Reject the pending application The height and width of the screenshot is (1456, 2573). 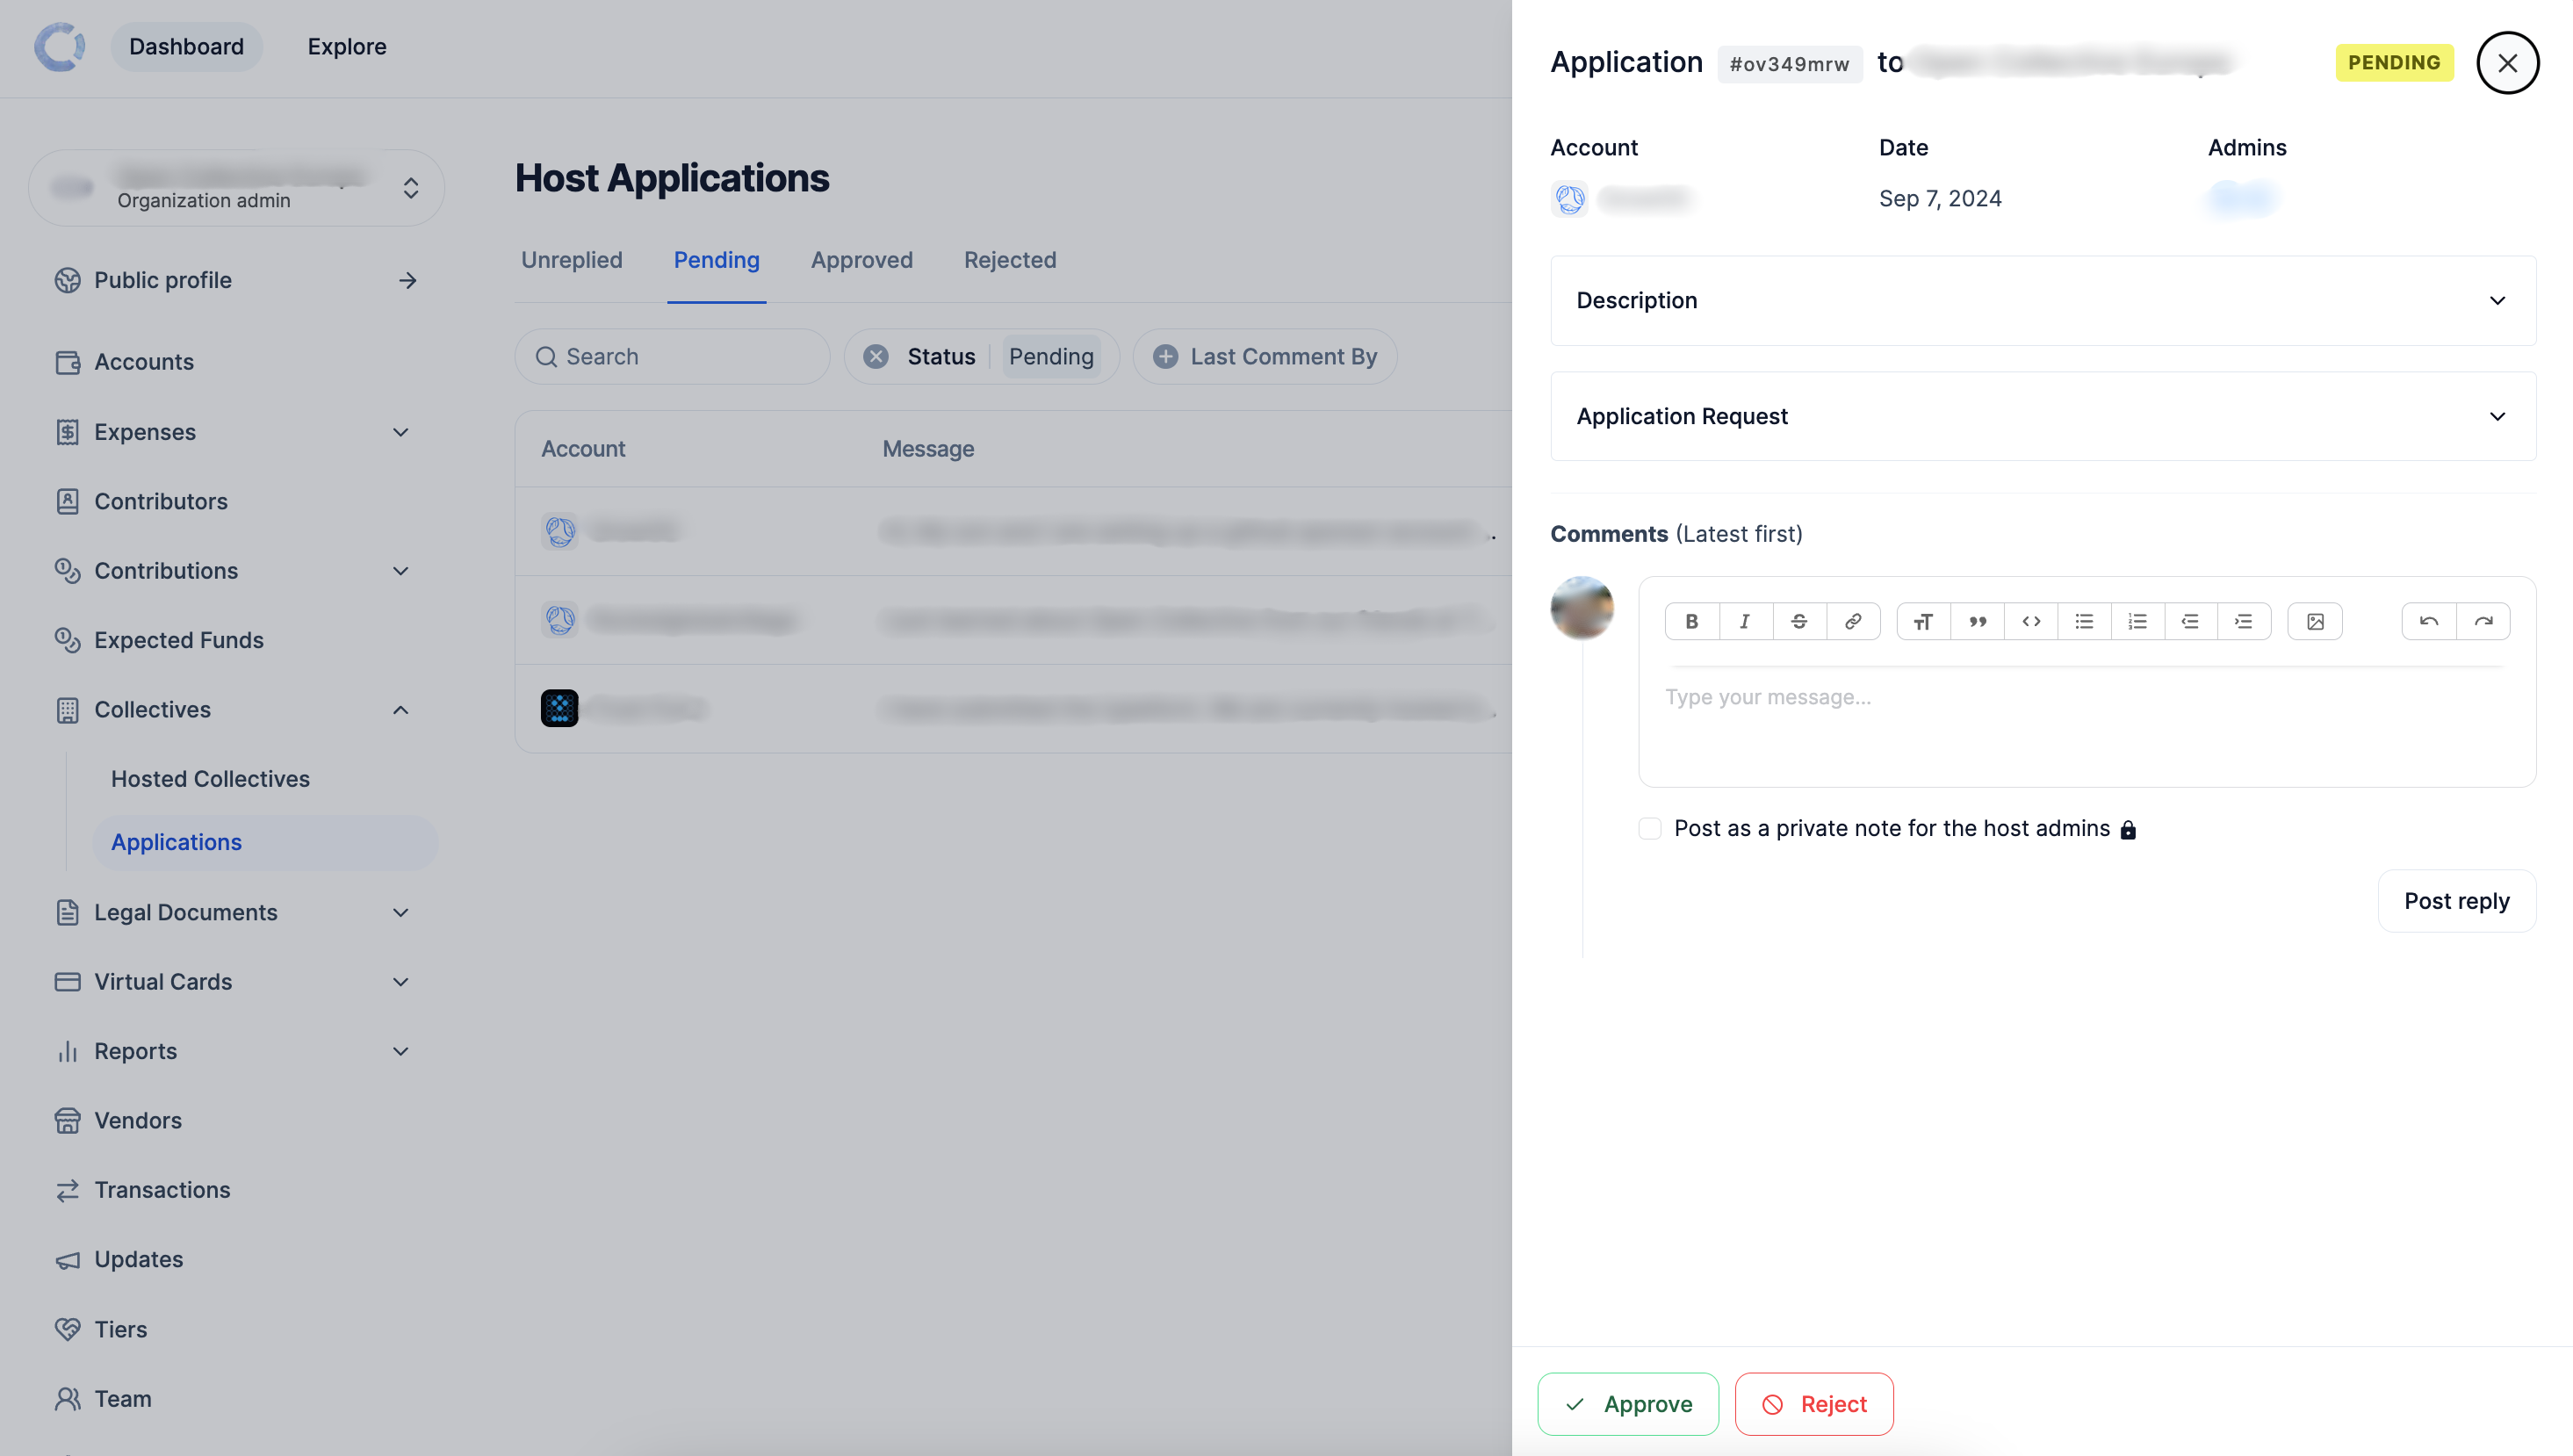tap(1813, 1403)
